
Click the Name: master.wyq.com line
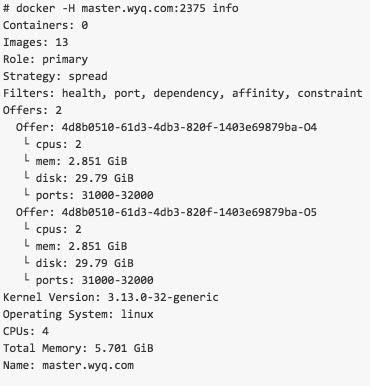(68, 365)
